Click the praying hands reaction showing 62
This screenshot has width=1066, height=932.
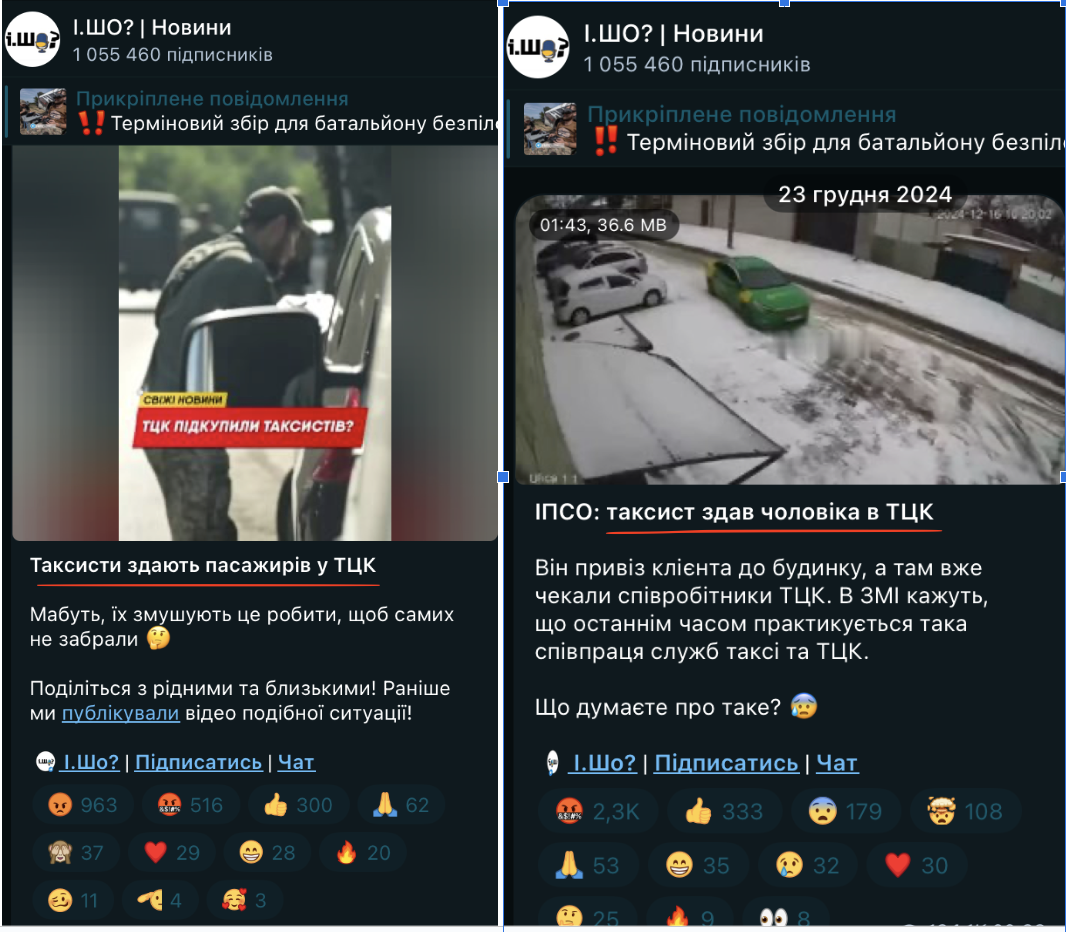point(401,805)
